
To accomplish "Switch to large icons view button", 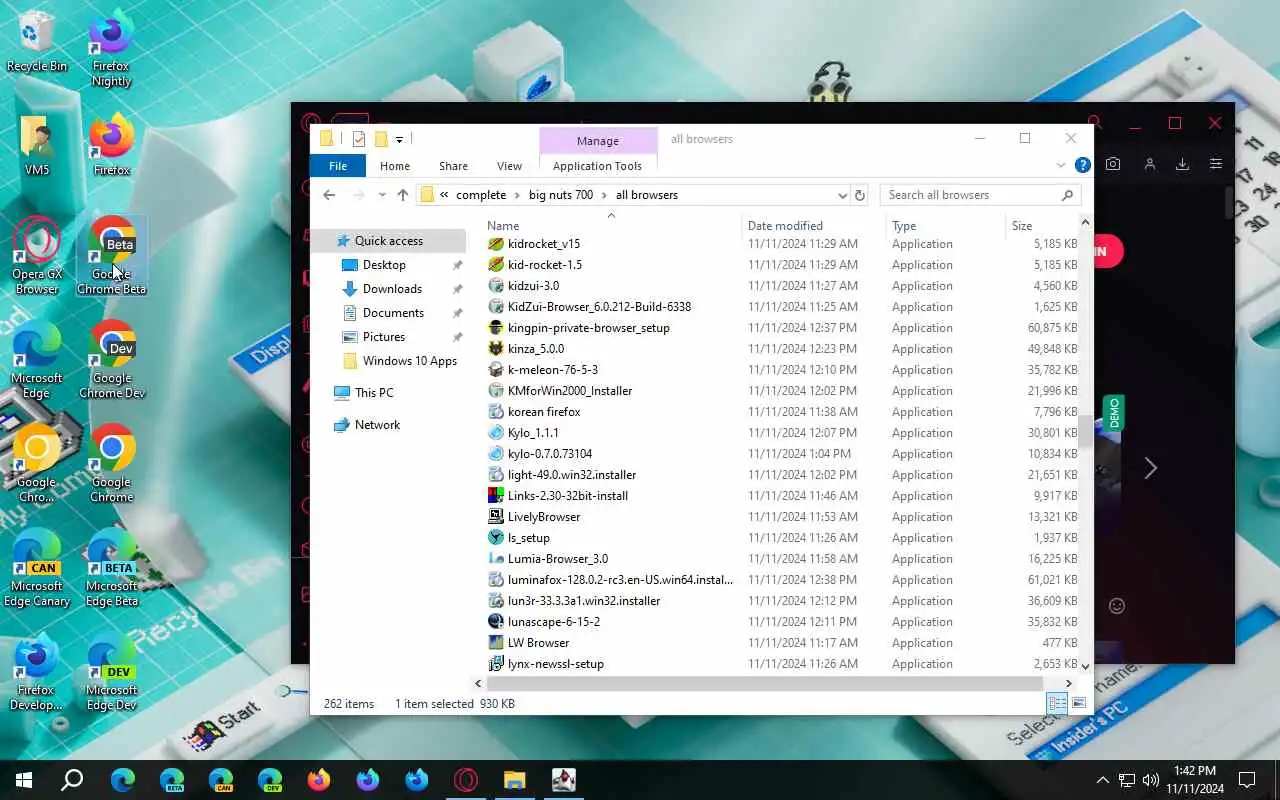I will click(x=1079, y=704).
